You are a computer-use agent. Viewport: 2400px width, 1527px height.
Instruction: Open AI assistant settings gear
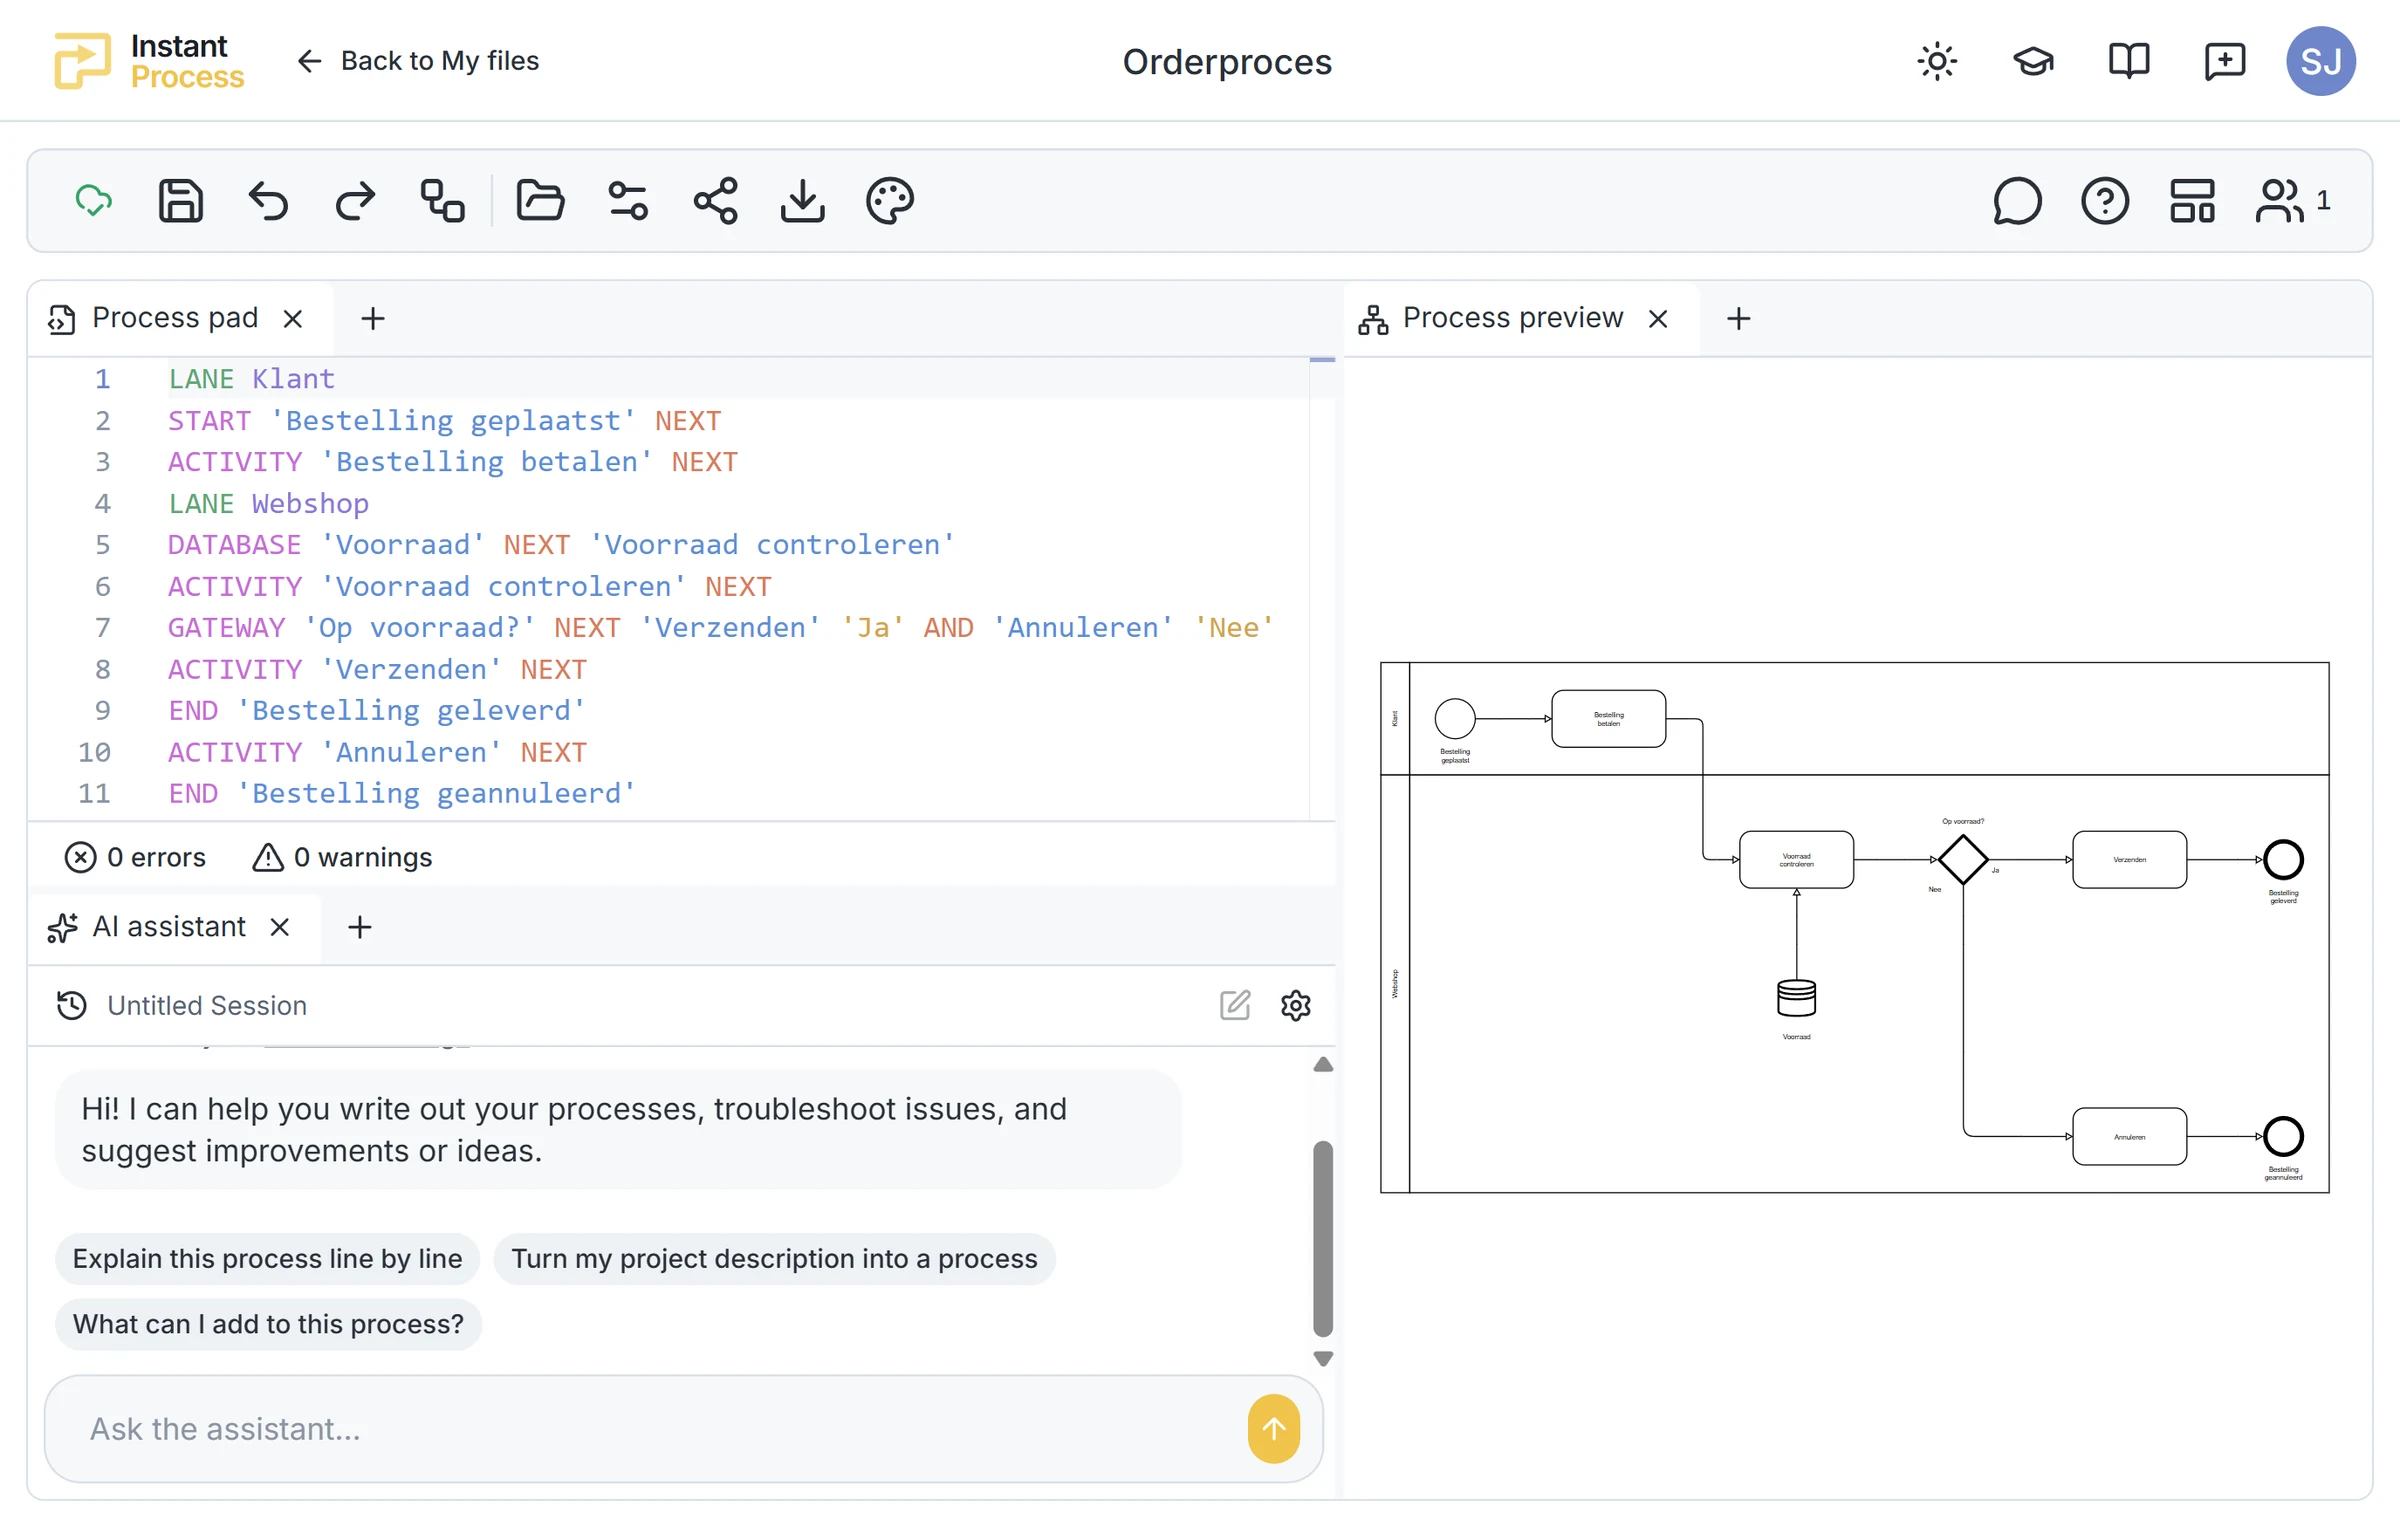click(x=1296, y=1006)
